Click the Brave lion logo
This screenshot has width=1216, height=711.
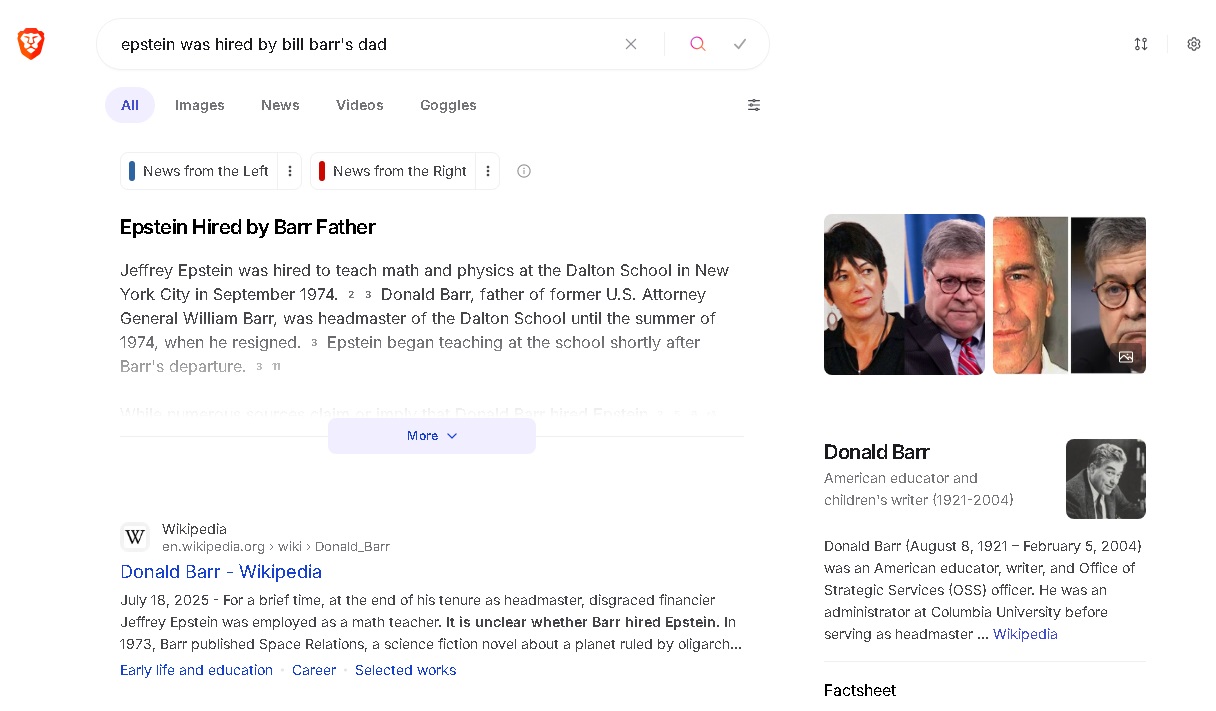coord(31,44)
